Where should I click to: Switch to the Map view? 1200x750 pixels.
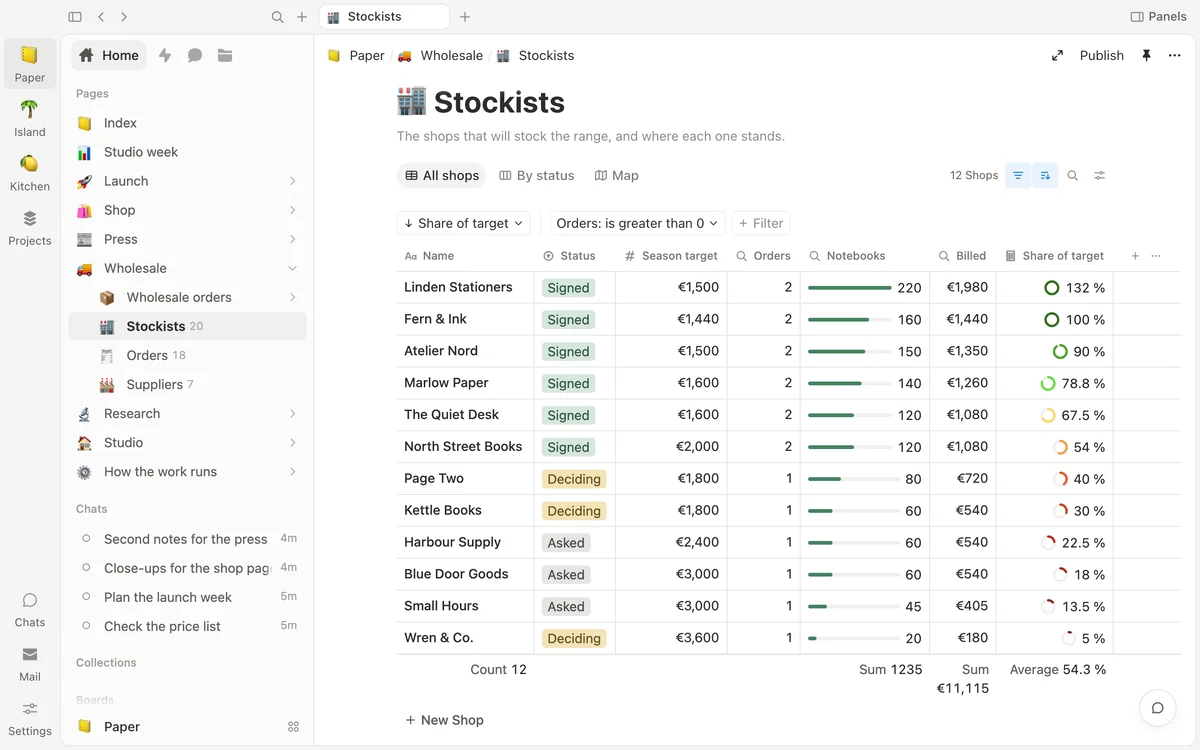(x=616, y=176)
